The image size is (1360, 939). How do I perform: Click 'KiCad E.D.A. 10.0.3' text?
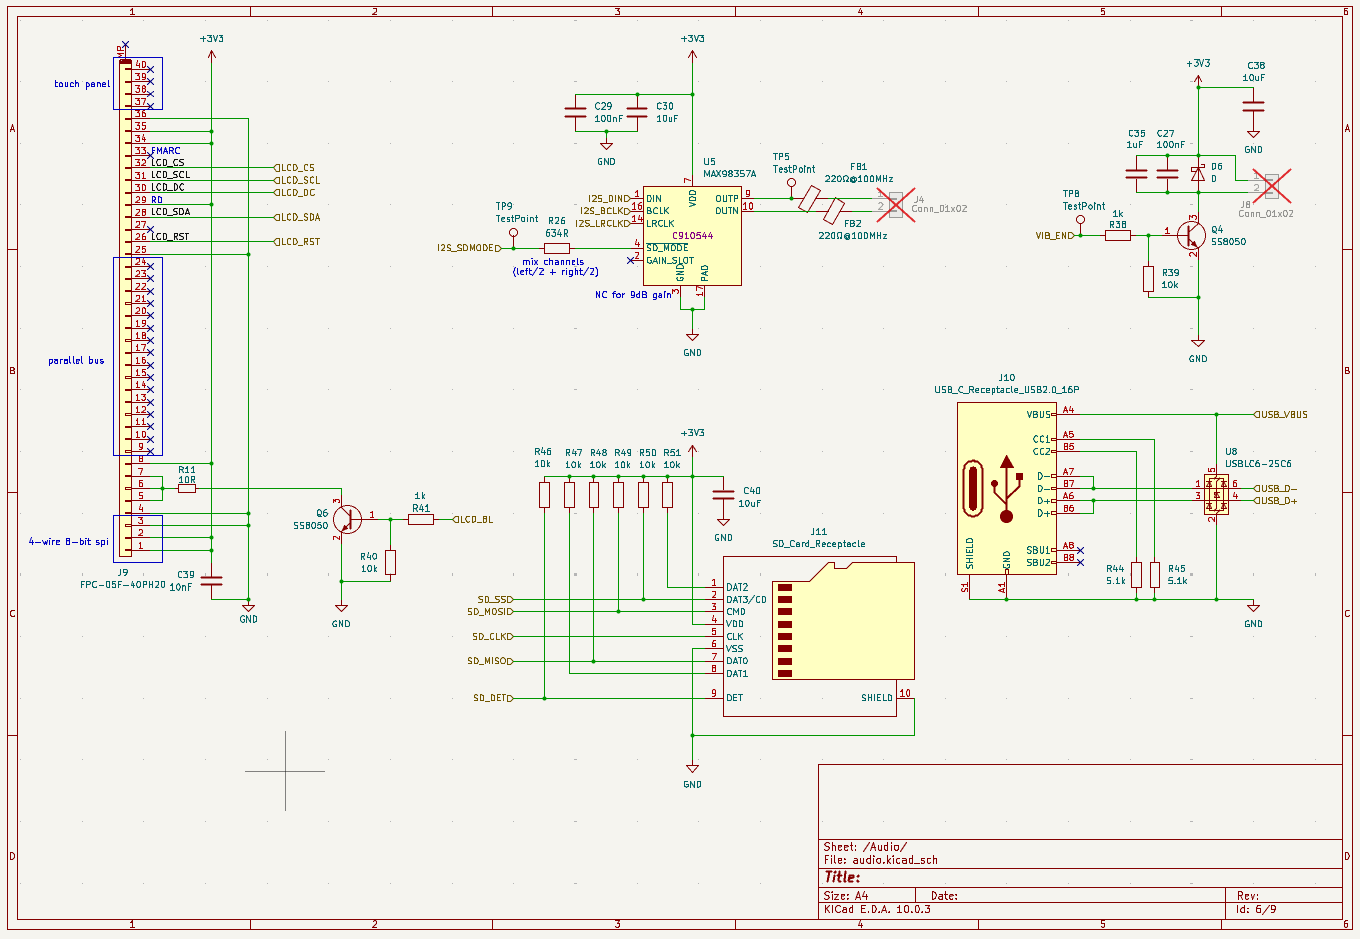coord(877,910)
